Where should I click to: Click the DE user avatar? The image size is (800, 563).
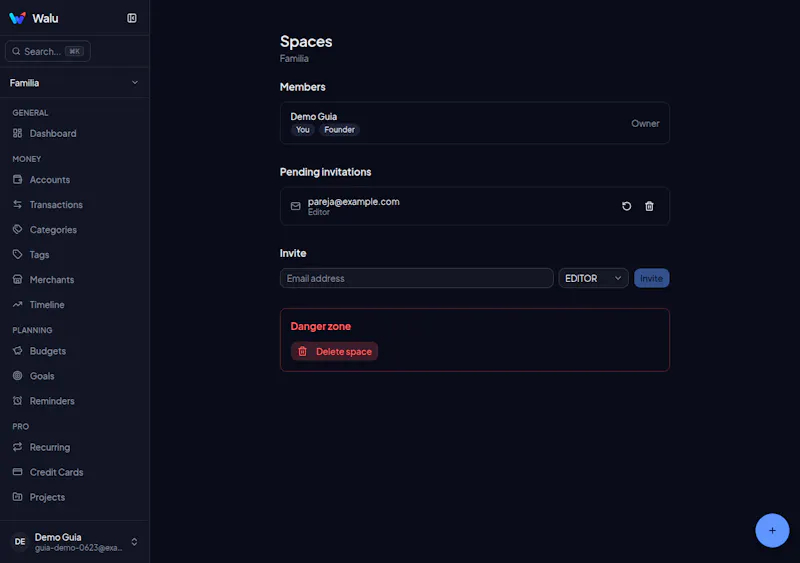click(20, 542)
